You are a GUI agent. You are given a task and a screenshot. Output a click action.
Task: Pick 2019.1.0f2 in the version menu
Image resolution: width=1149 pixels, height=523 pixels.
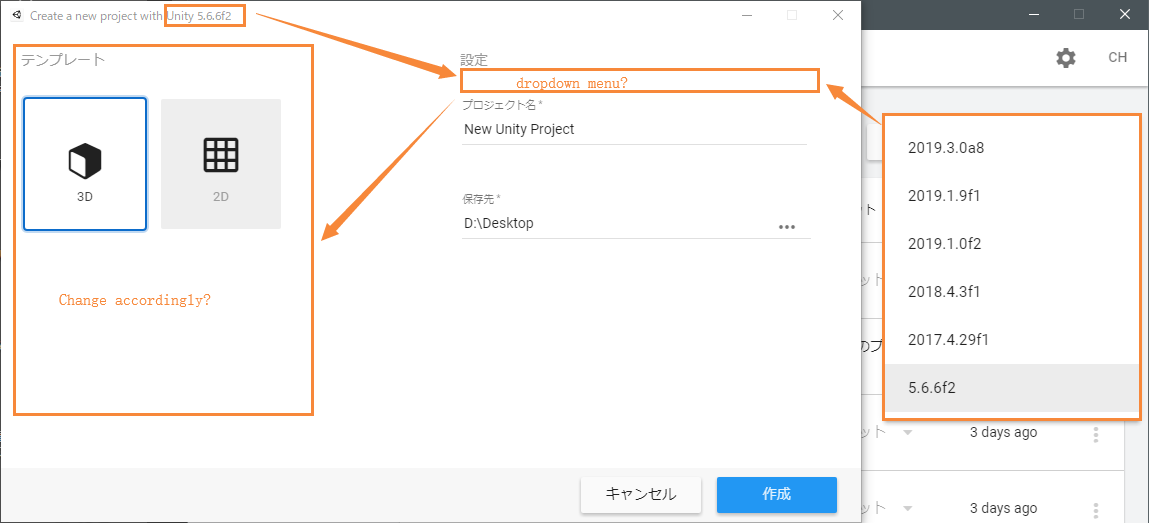(x=1011, y=244)
